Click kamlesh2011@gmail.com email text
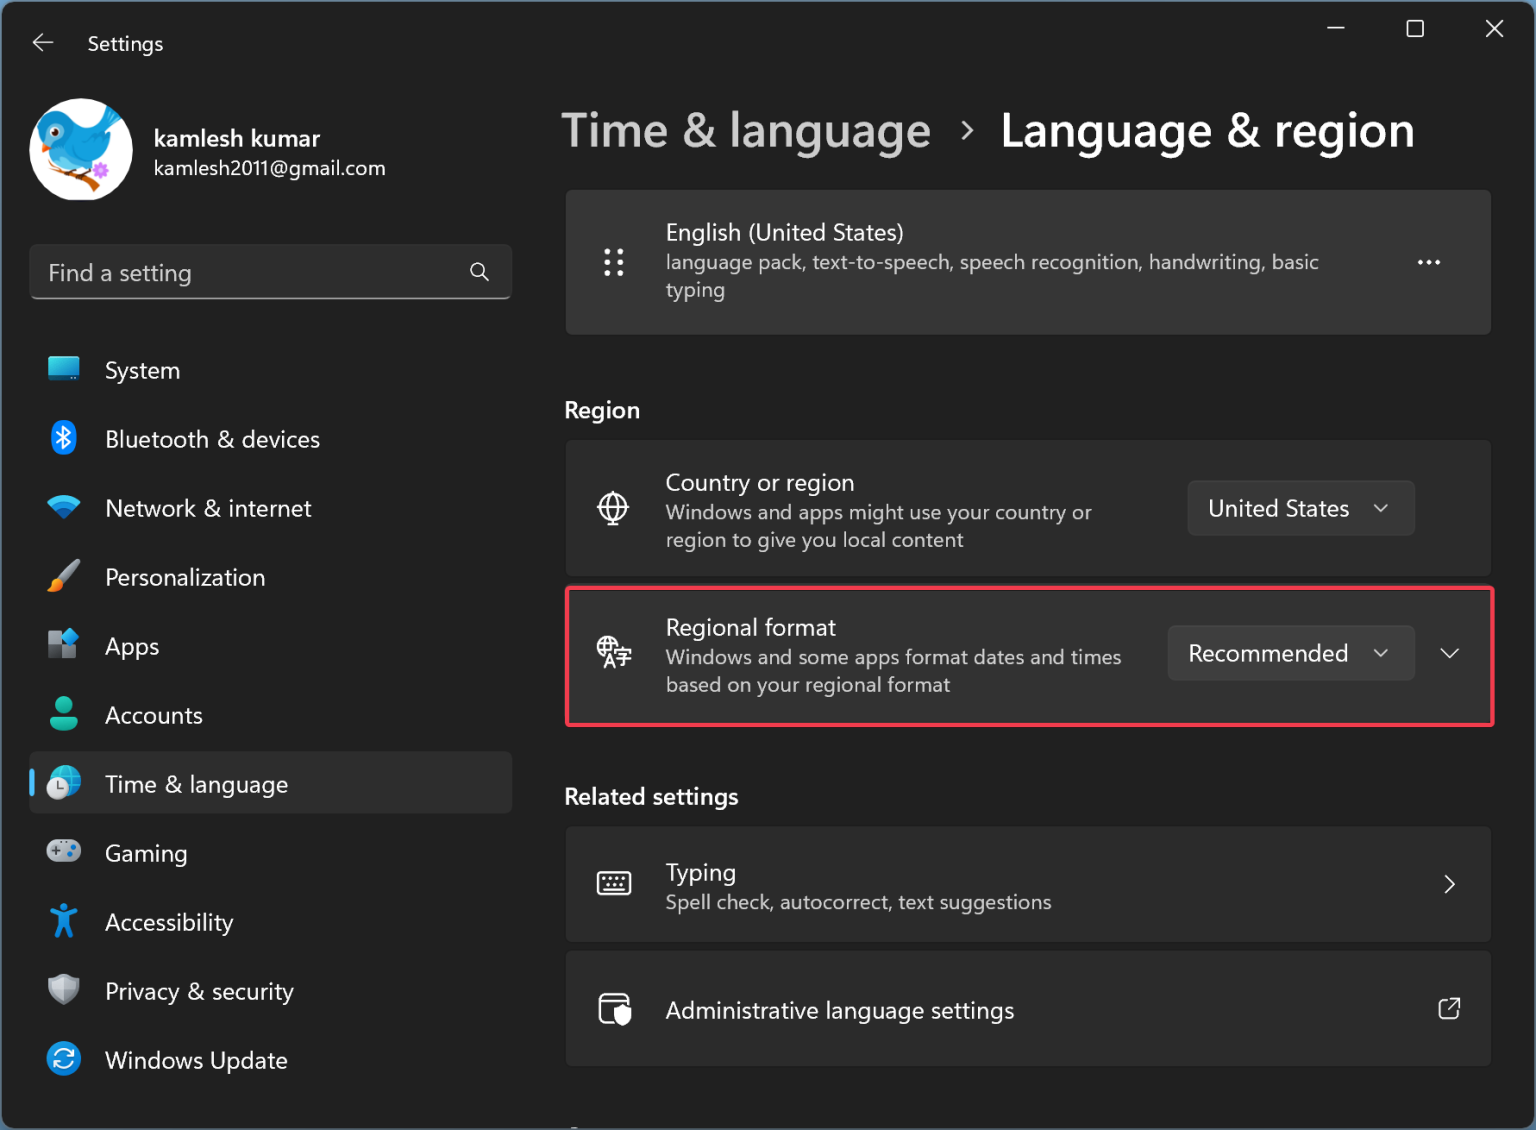Screen dimensions: 1536x1130 270,168
